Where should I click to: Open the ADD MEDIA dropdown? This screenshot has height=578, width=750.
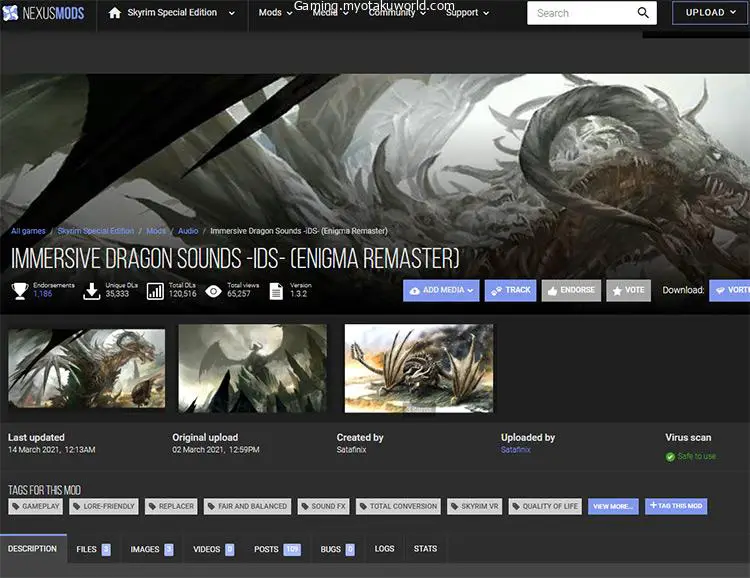[441, 290]
